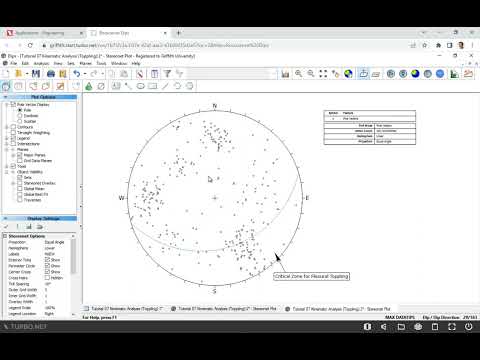Click the TURBO.NET fullscreen icon
This screenshot has width=480, height=360.
tap(452, 327)
